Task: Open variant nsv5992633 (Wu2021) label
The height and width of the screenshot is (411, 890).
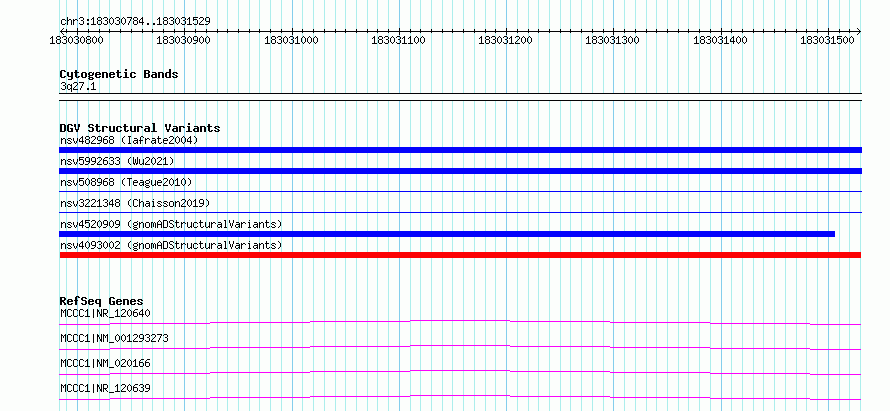Action: click(117, 161)
